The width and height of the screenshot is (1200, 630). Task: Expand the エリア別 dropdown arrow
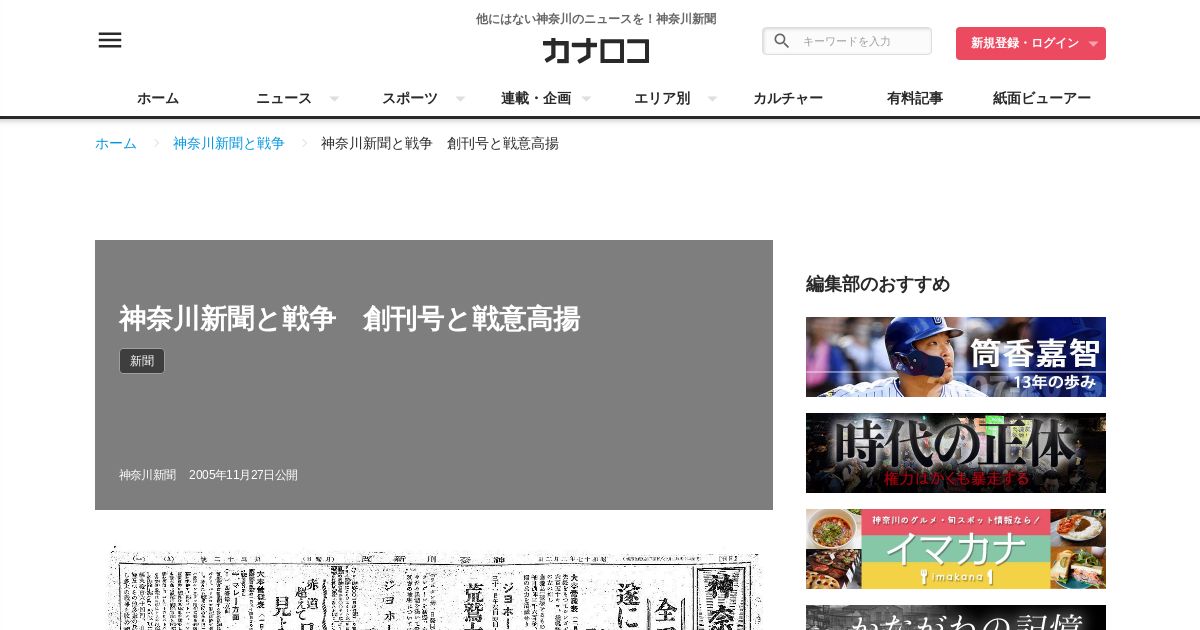click(712, 98)
